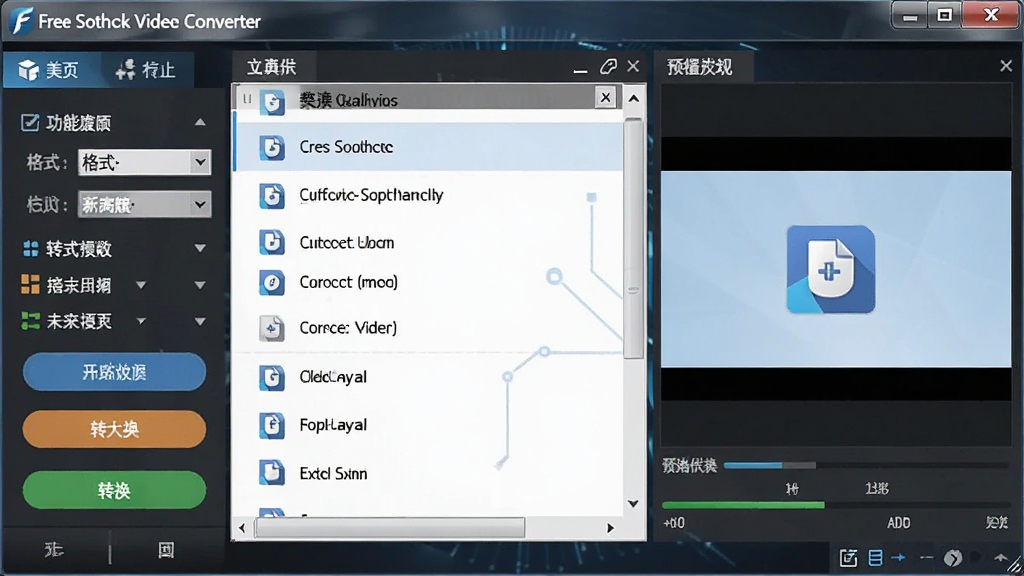Click the handle at left of Qualhvios header
1024x576 pixels.
(x=247, y=99)
